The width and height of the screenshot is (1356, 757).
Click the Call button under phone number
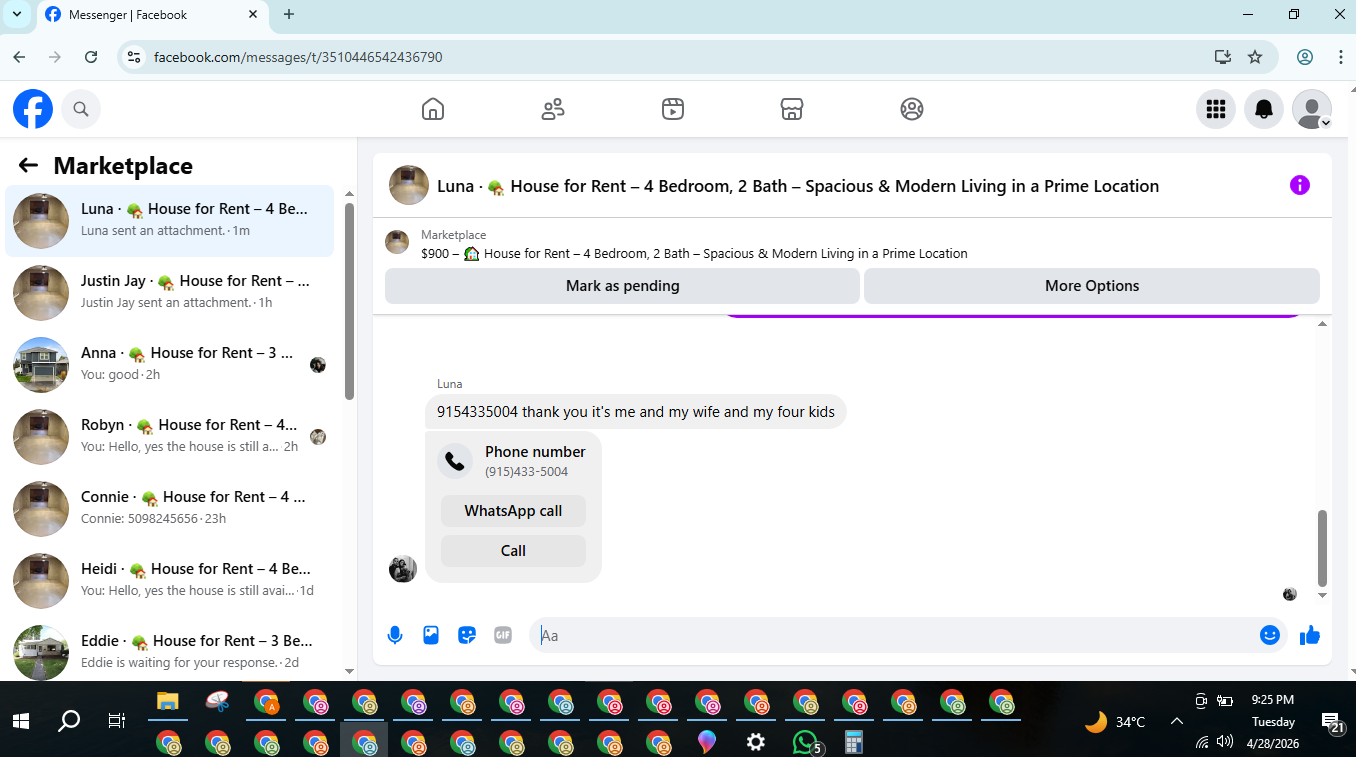click(513, 551)
